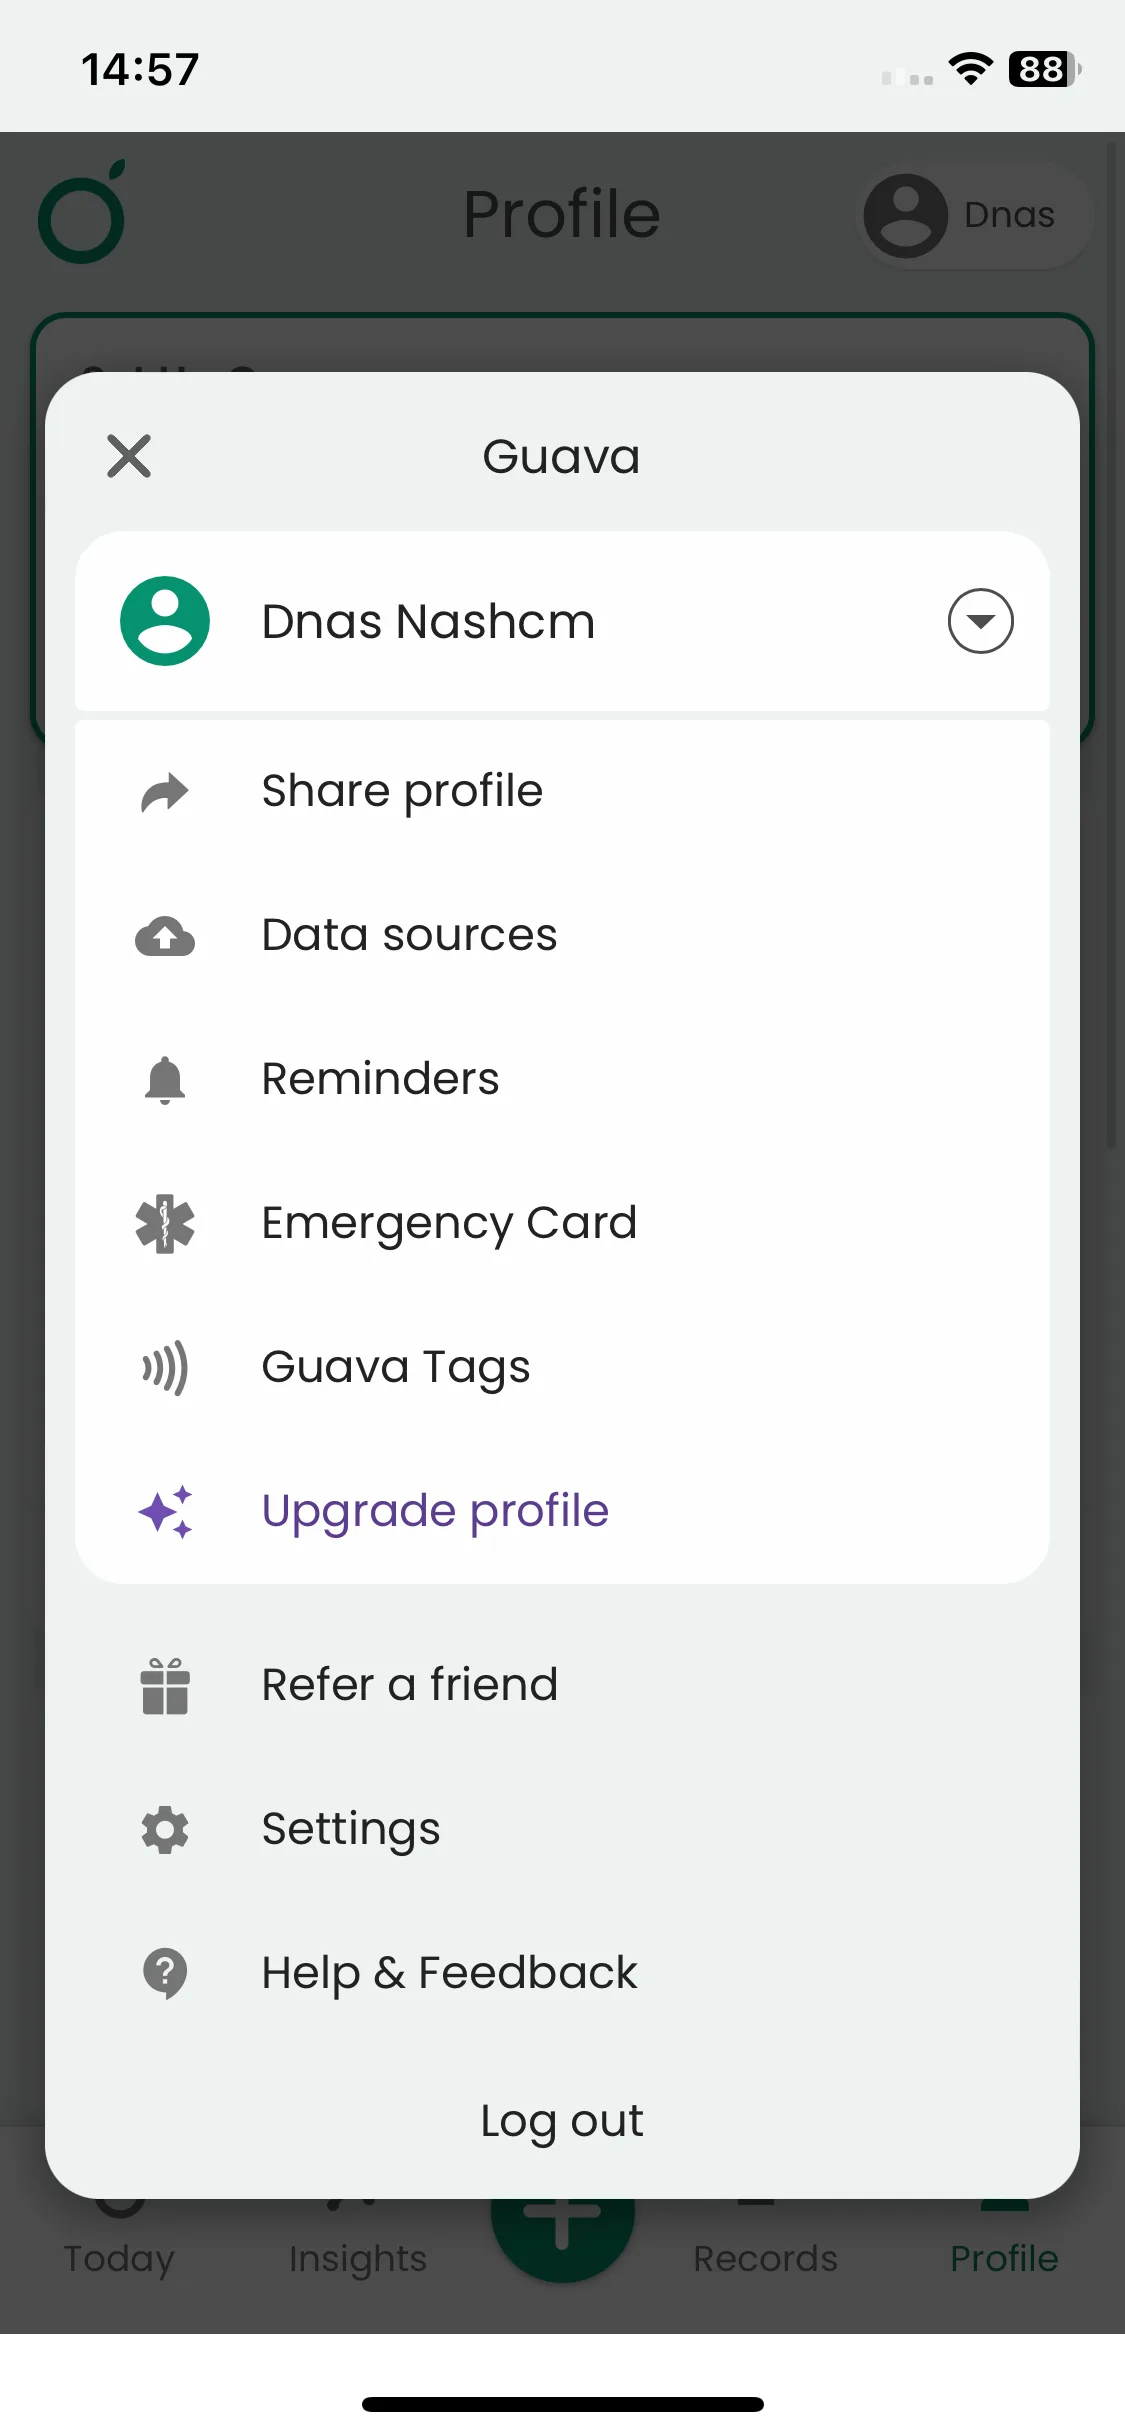Choose Reminders from the menu
Viewport: 1125px width, 2436px height.
click(380, 1080)
